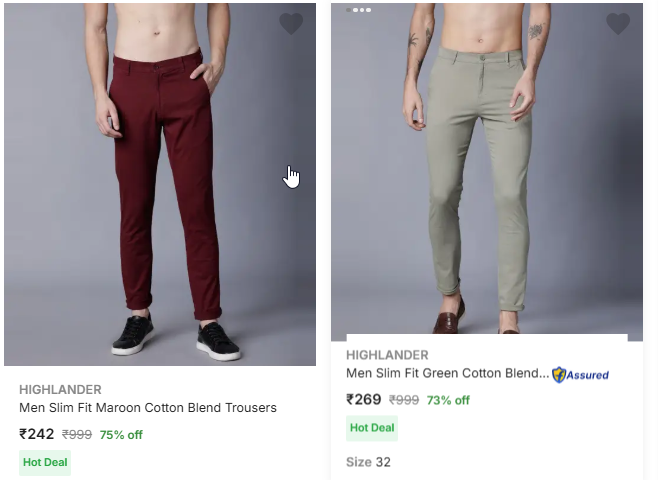Click struck-through ₹999 on green trousers
Screen dimensions: 665x480
[404, 401]
